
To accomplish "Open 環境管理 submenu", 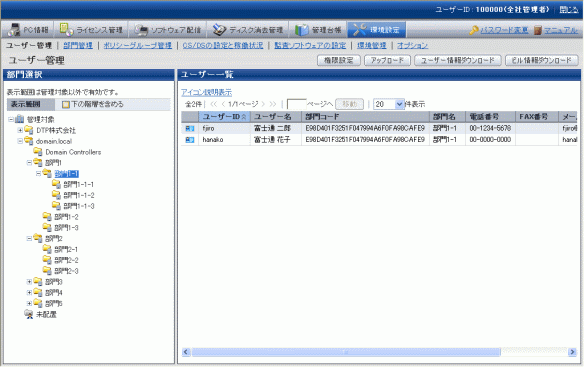I will click(x=372, y=45).
